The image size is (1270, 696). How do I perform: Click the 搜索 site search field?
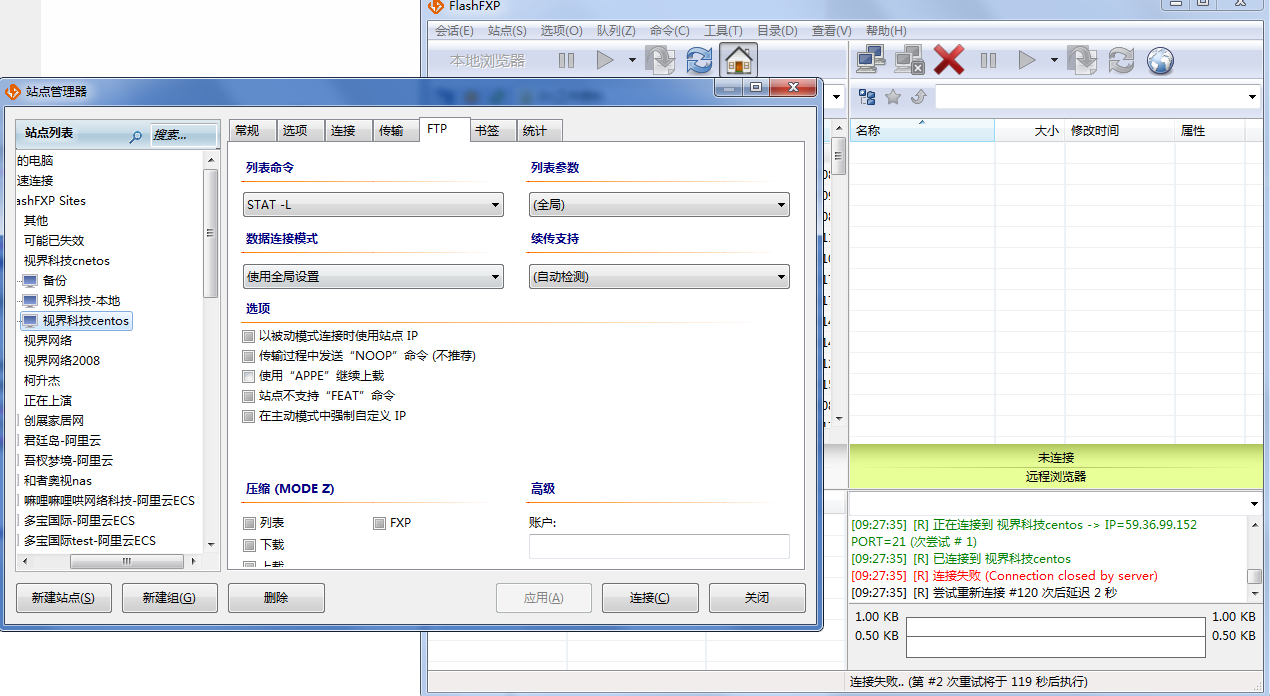coord(184,135)
